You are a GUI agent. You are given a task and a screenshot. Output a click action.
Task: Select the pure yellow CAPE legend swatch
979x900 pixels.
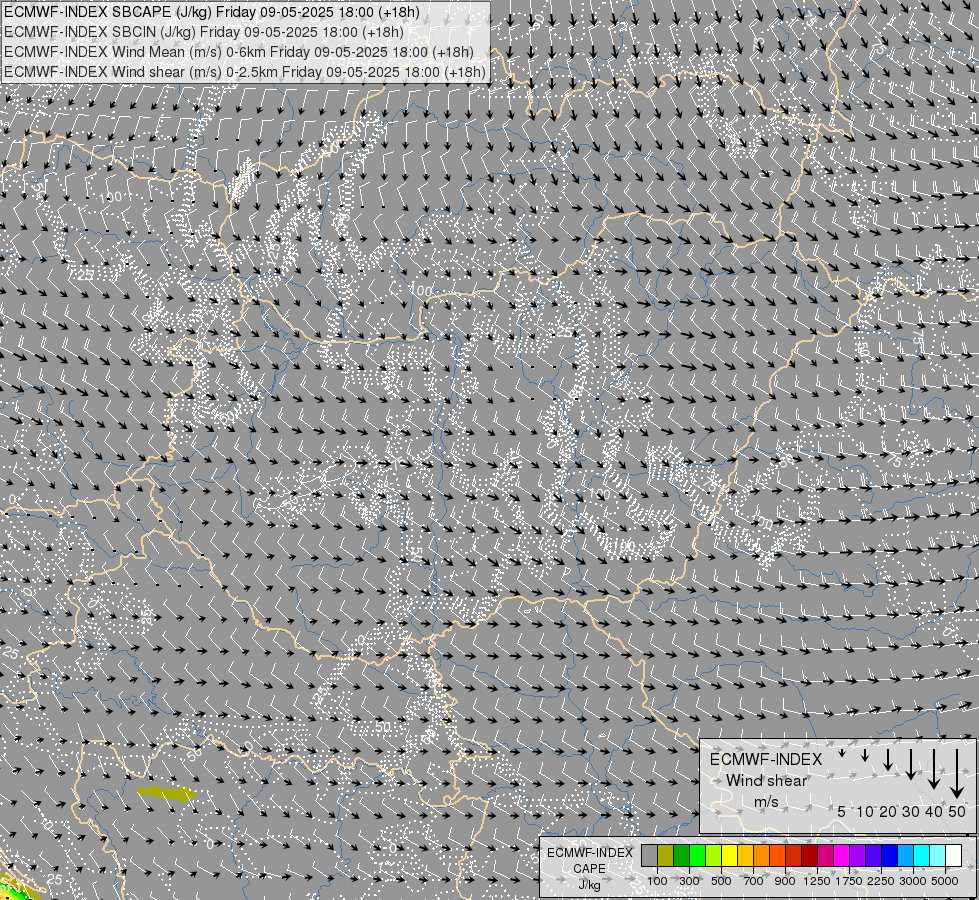tap(730, 856)
